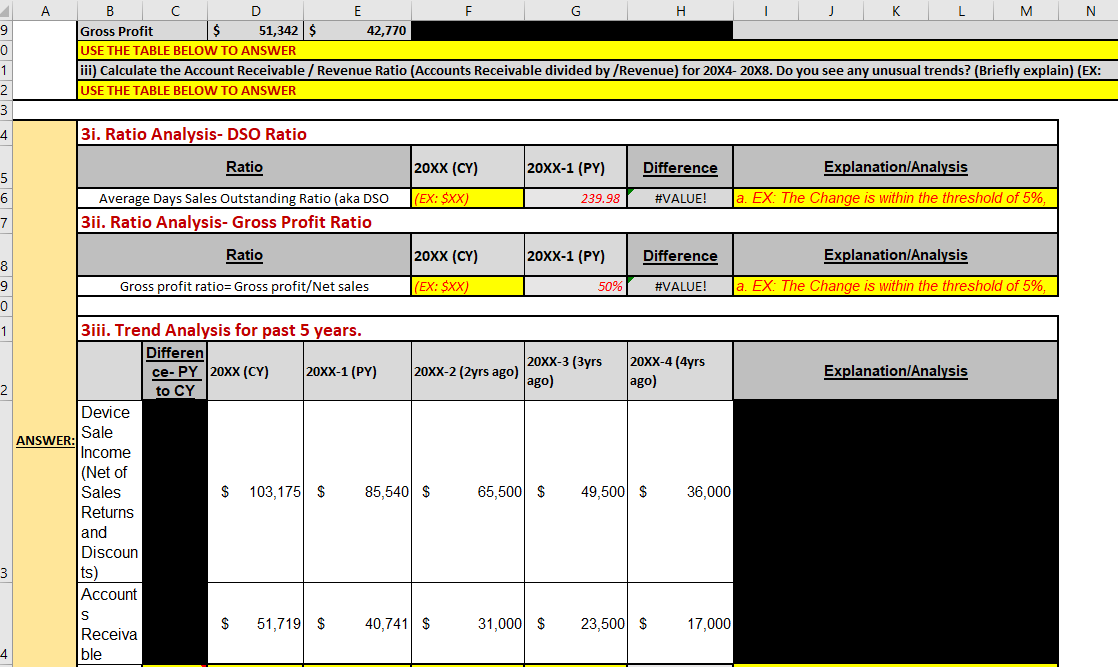This screenshot has width=1118, height=667.
Task: Select Accounts Receivable value 17,000
Action: (680, 623)
